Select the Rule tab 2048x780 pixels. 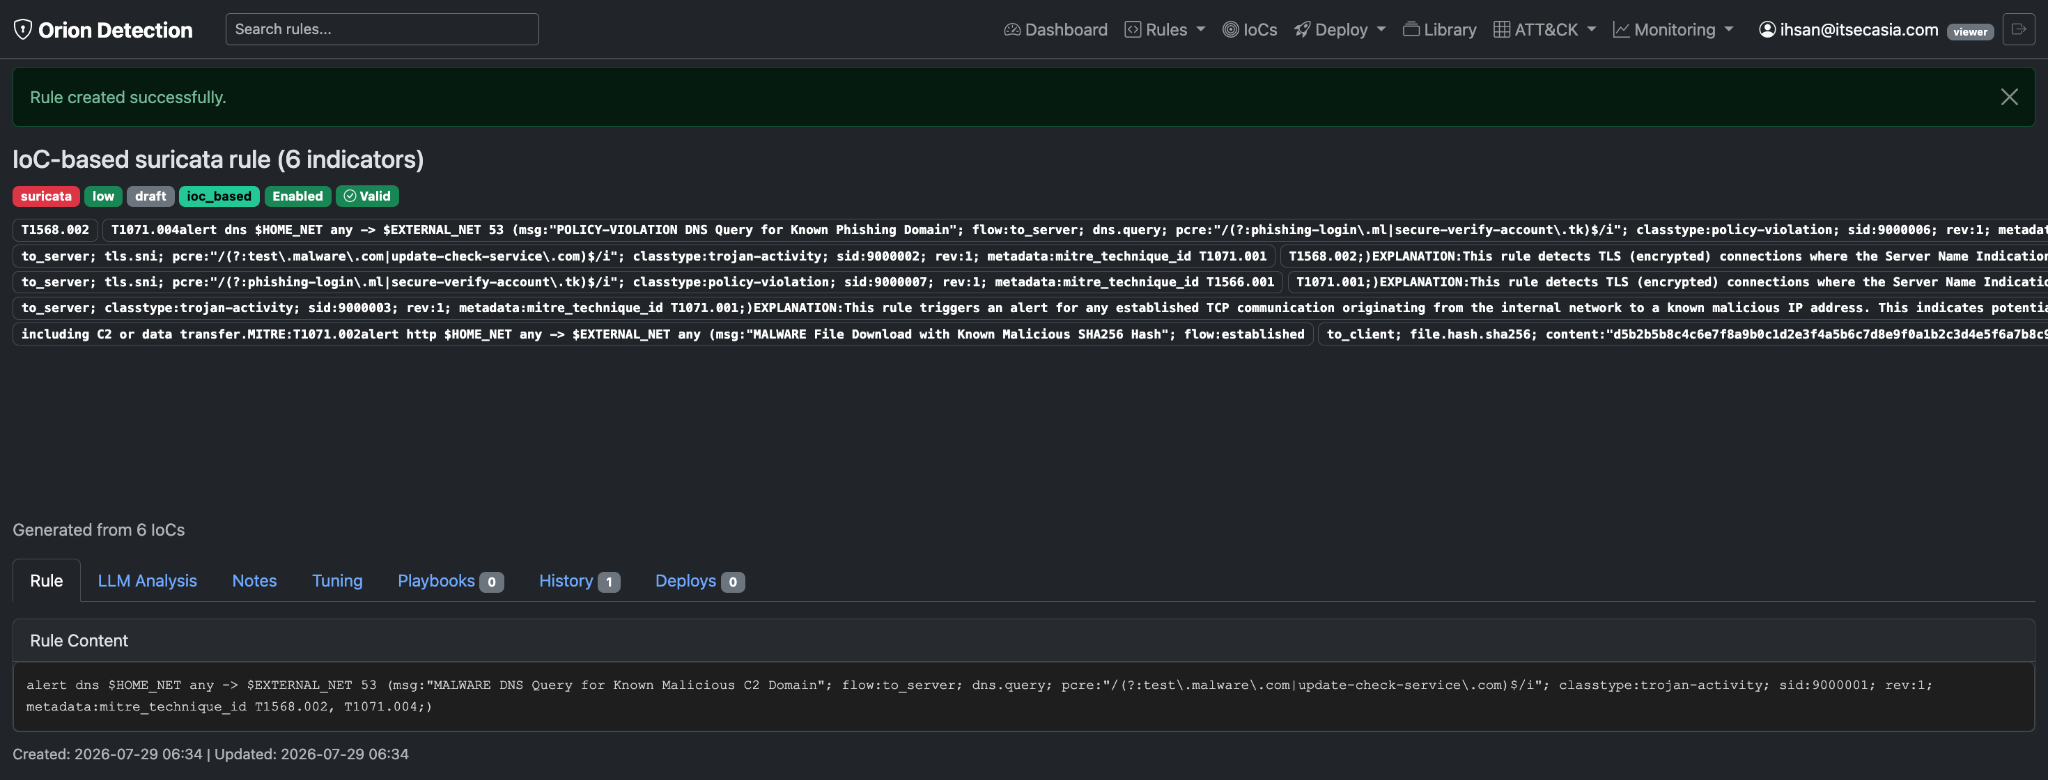(x=46, y=581)
